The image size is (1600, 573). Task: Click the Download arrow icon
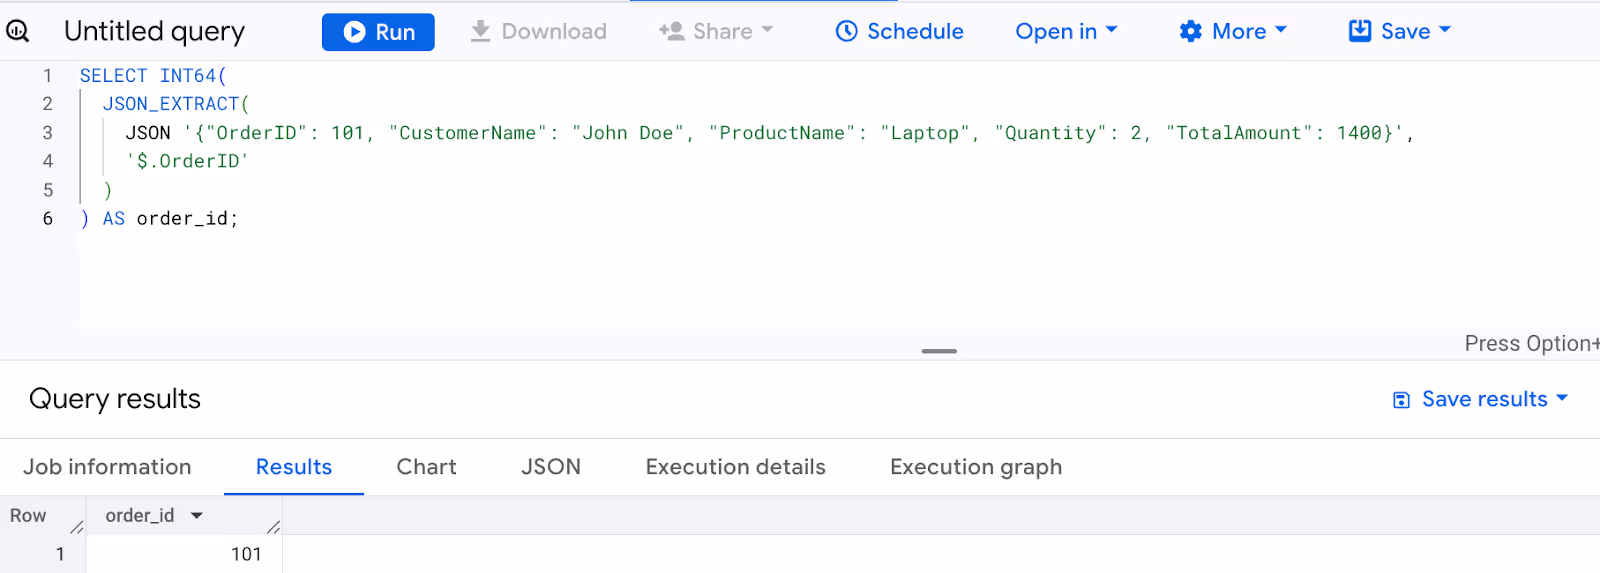click(480, 31)
